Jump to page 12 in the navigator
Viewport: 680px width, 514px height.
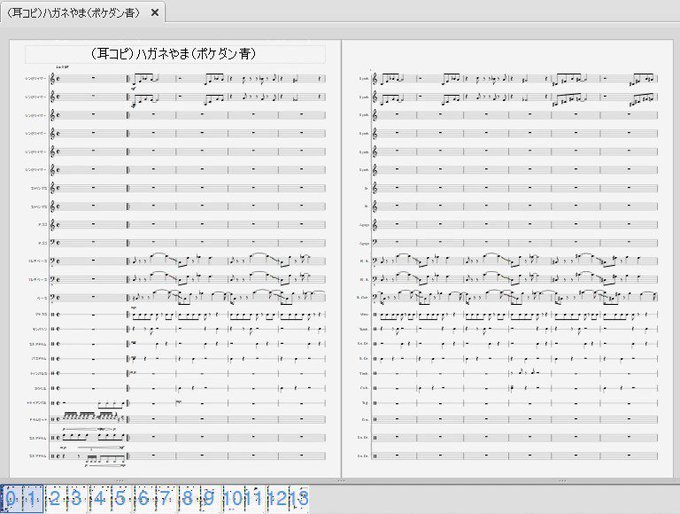point(277,498)
